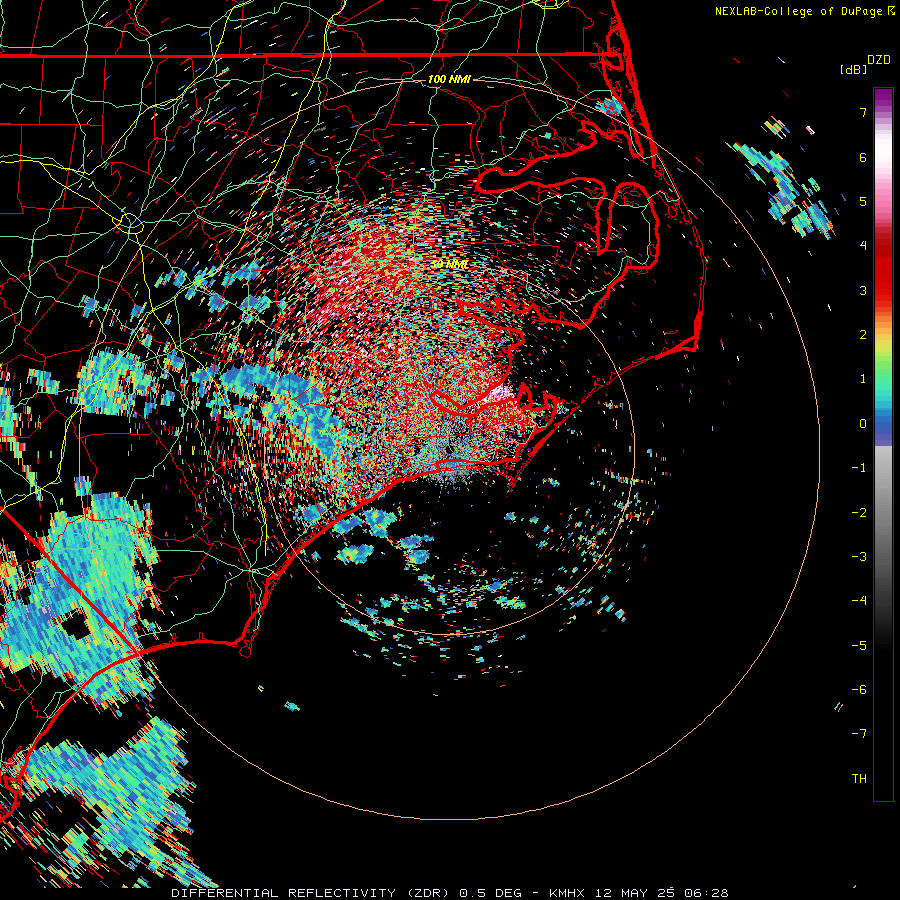The image size is (900, 900).
Task: Click the 1 value on the dB scale
Action: pos(863,379)
